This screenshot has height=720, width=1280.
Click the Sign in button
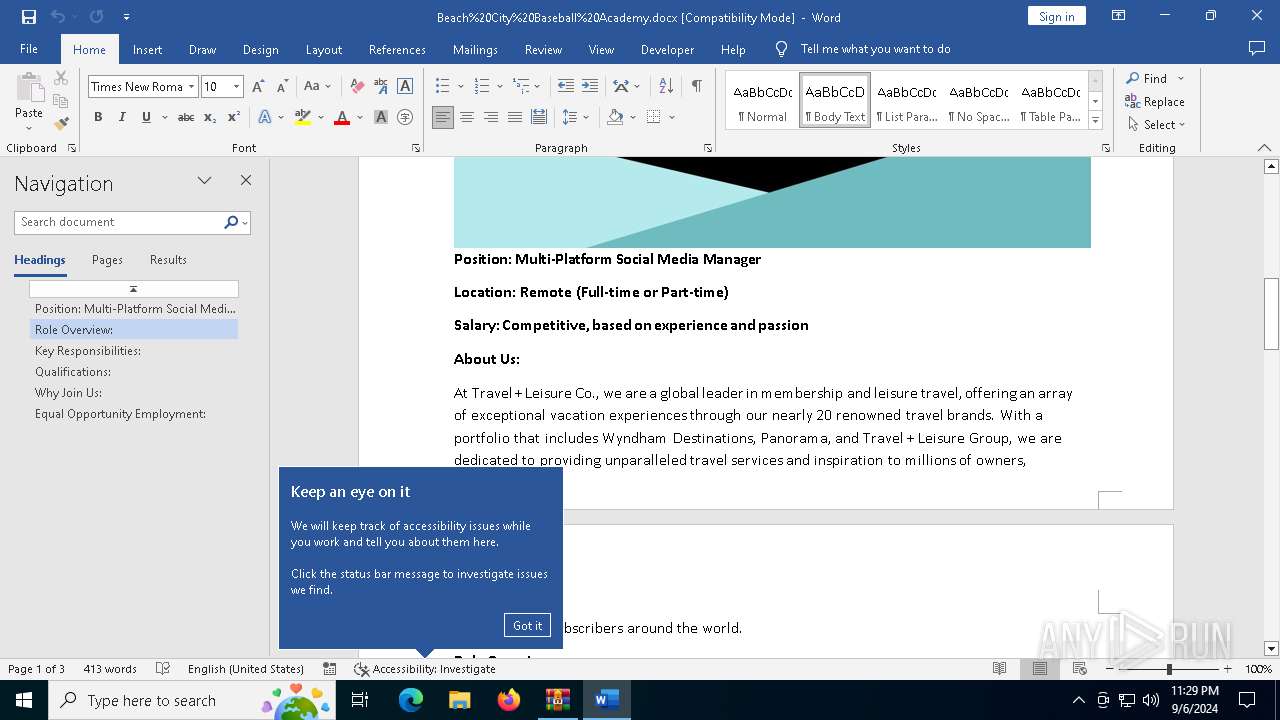tap(1056, 16)
